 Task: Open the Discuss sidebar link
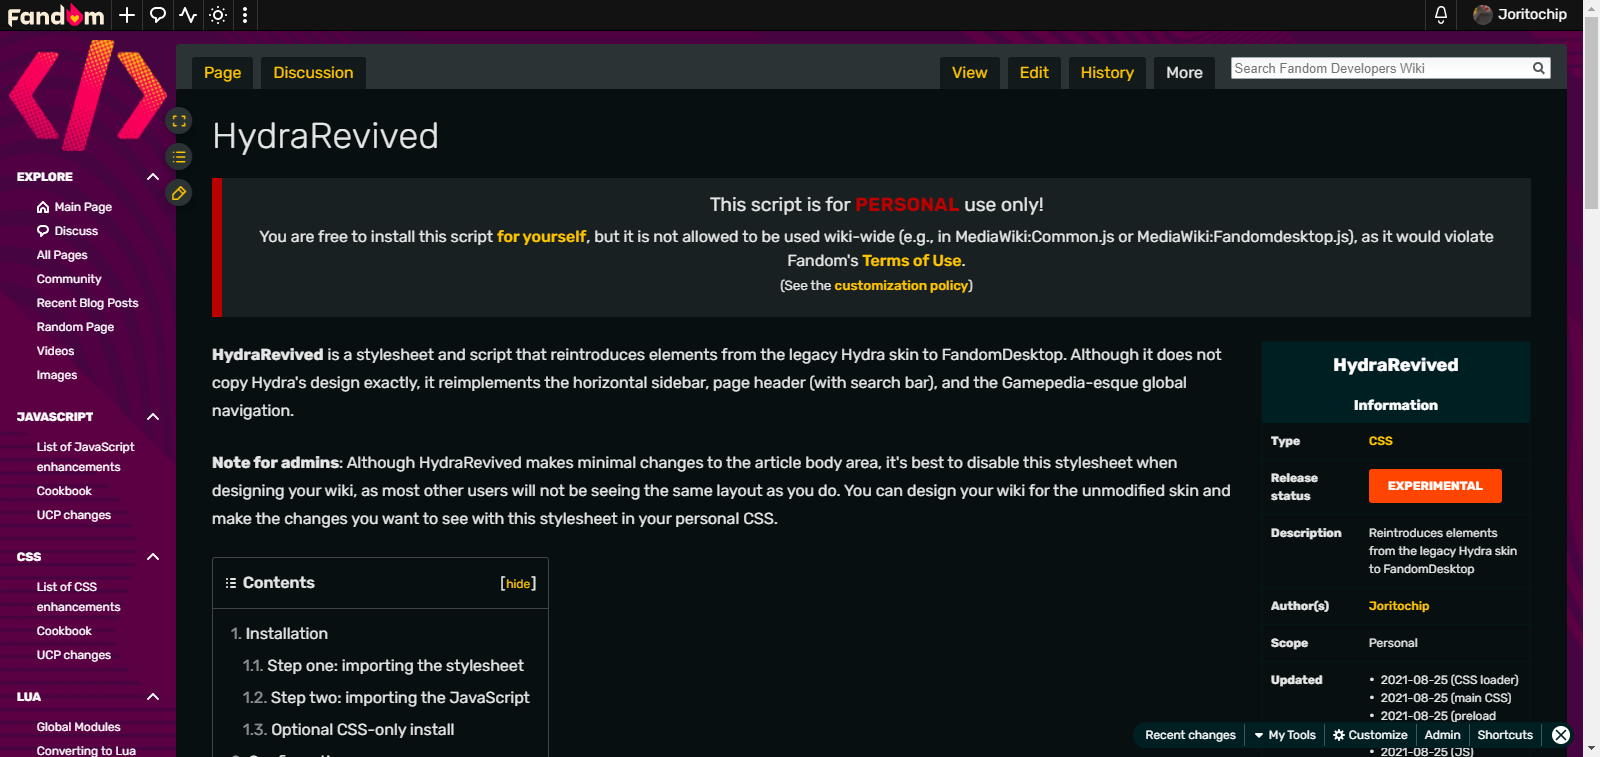coord(67,231)
